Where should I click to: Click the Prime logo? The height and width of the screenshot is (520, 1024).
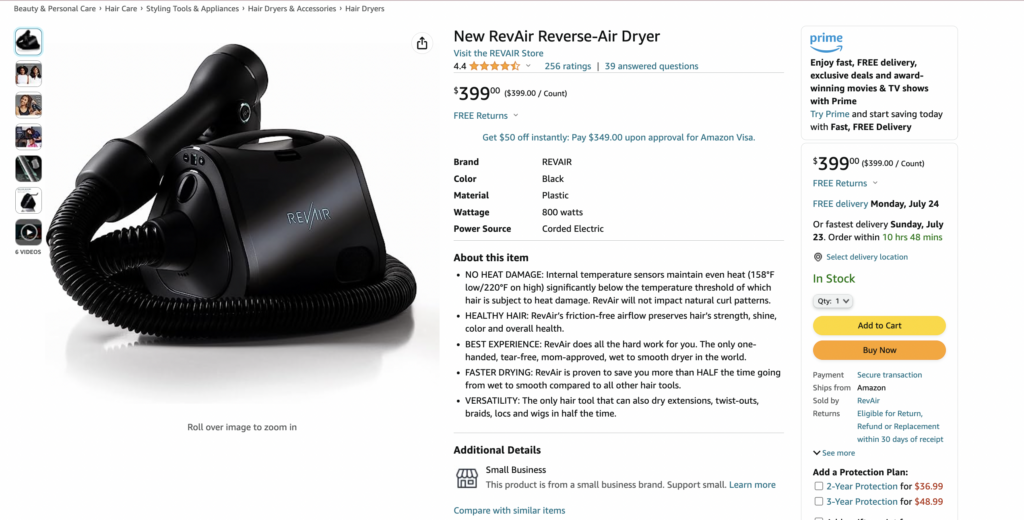826,43
